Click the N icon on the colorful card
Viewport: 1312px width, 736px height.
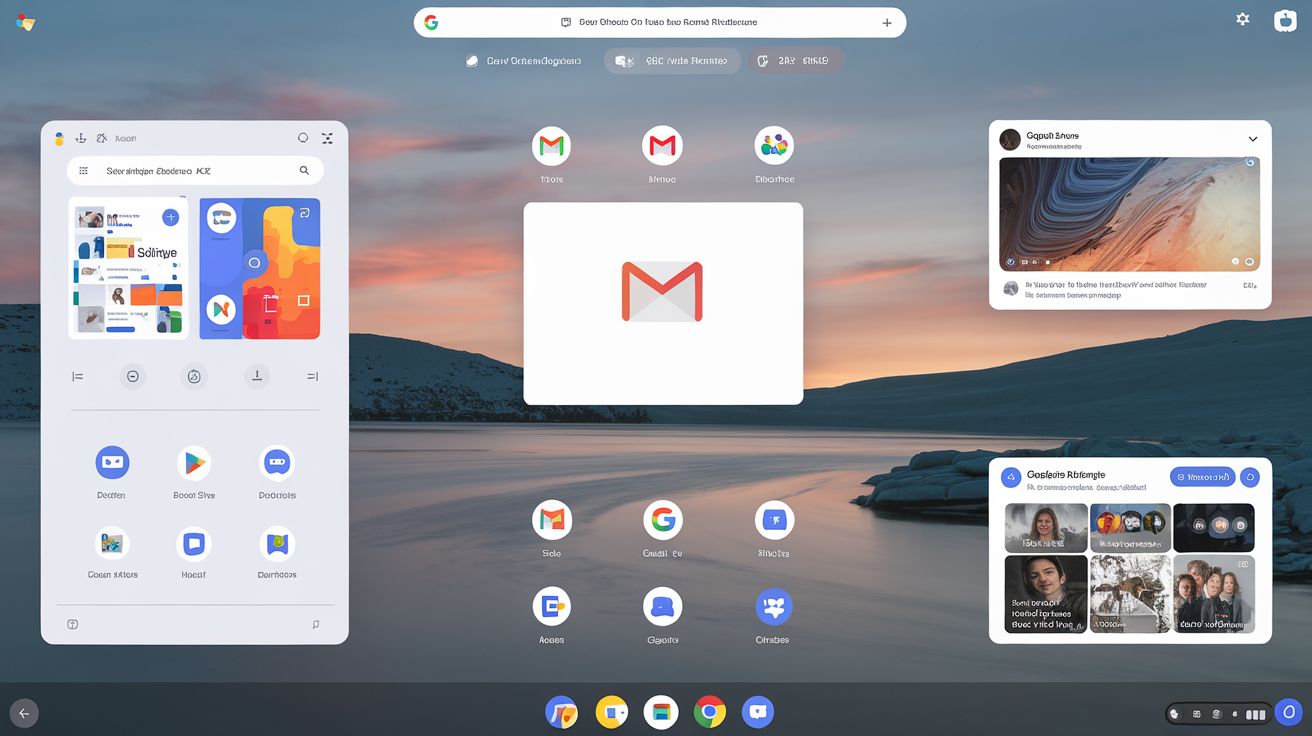coord(221,309)
